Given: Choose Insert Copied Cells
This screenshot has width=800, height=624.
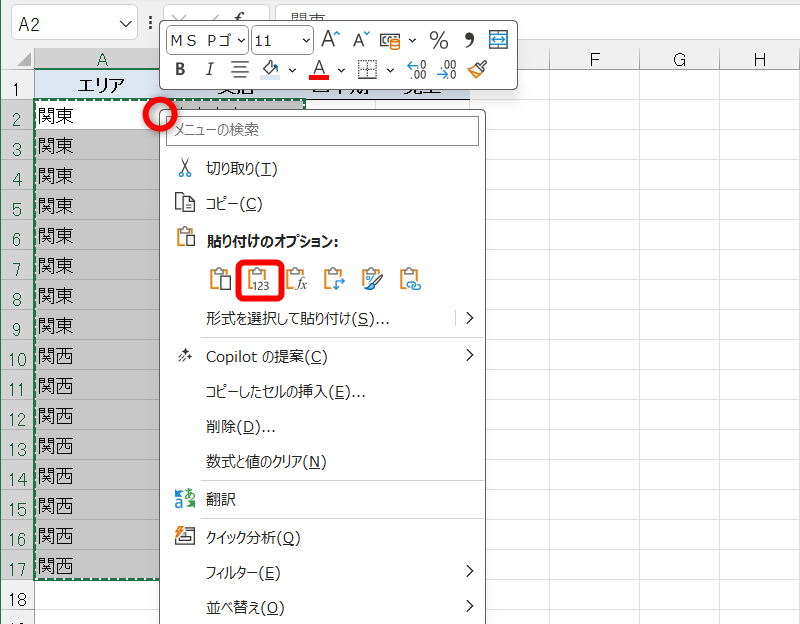Looking at the screenshot, I should 322,392.
